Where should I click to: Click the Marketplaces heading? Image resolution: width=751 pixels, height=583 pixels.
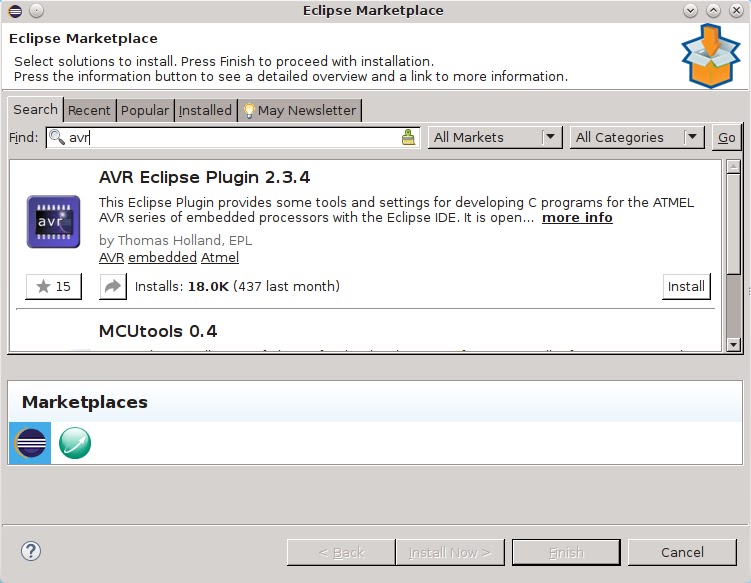[85, 402]
